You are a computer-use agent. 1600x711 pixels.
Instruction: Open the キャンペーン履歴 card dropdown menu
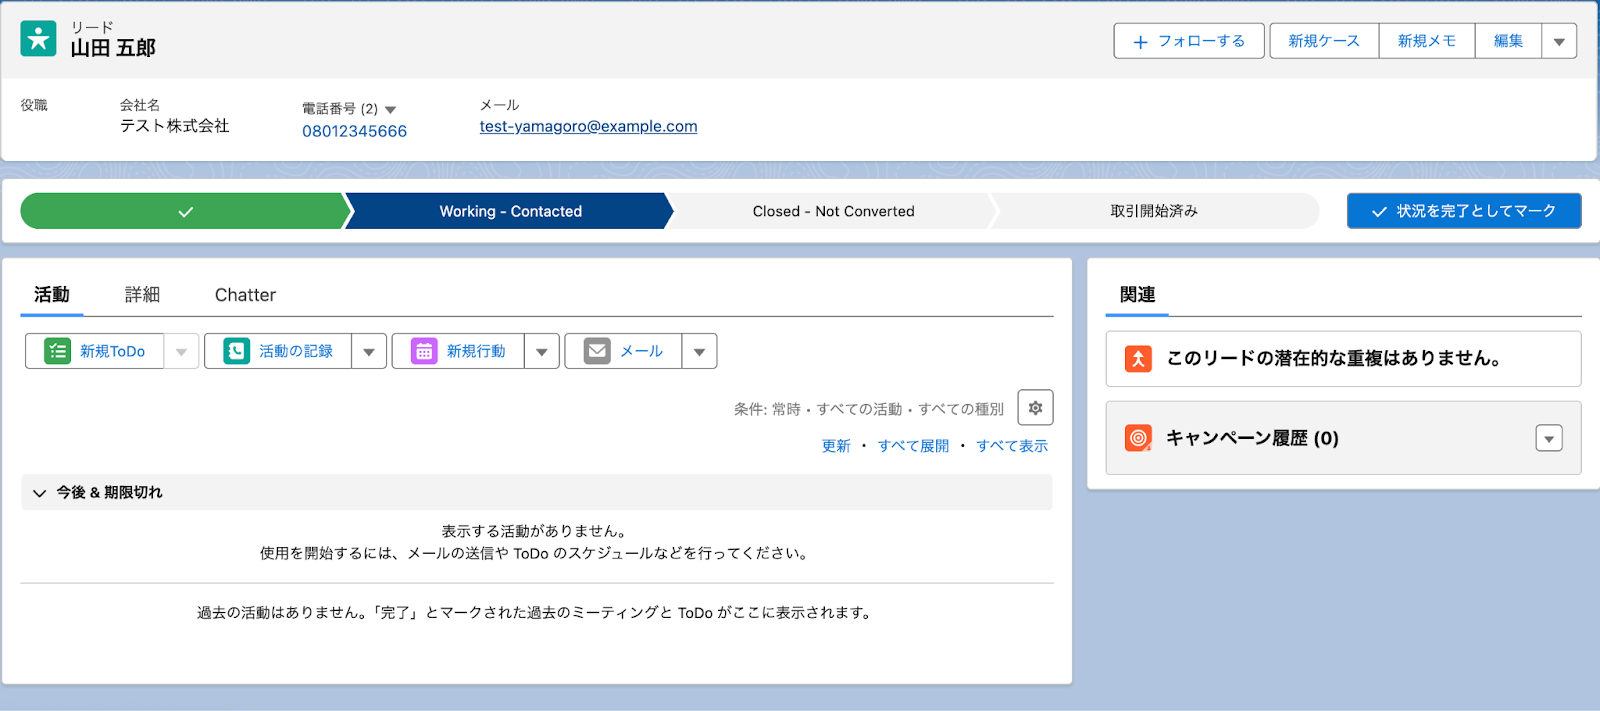tap(1549, 438)
